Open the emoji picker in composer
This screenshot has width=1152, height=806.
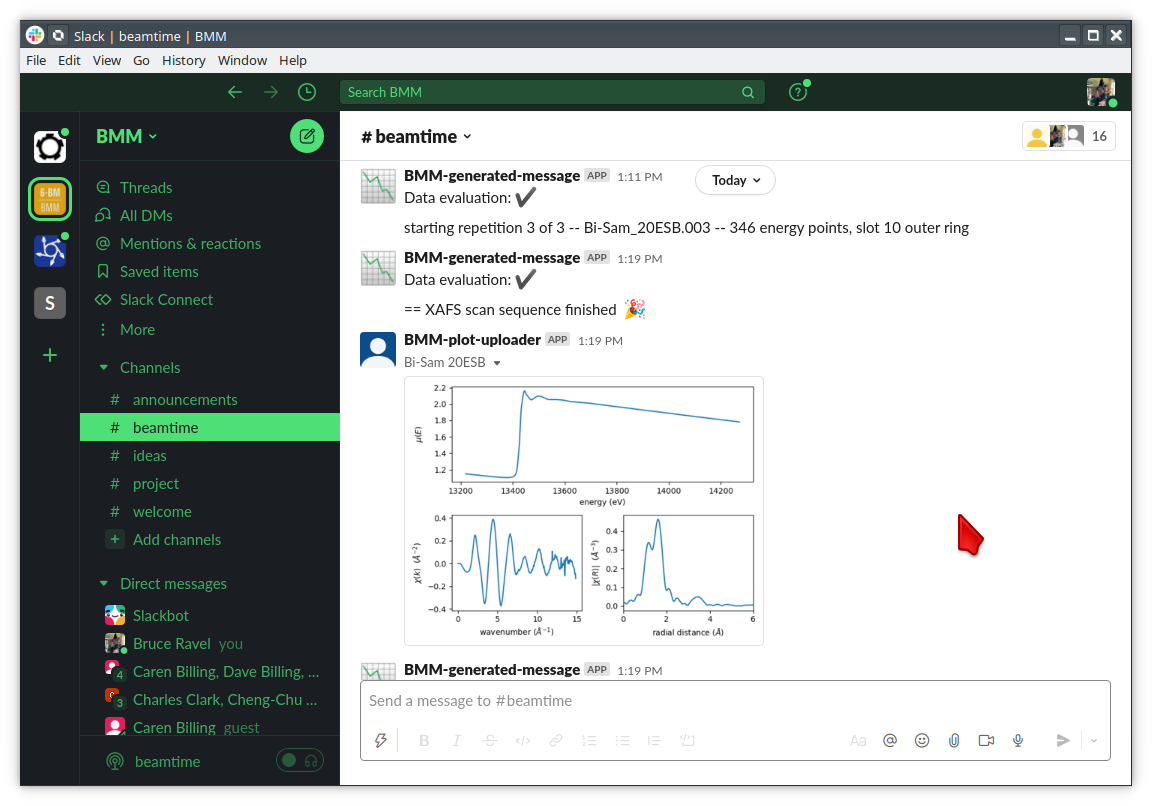(x=922, y=741)
